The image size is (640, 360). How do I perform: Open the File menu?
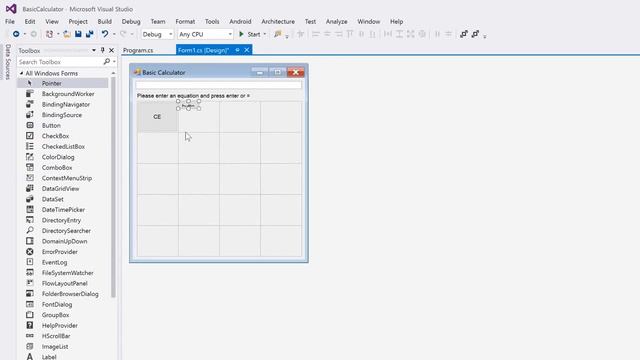(x=10, y=22)
